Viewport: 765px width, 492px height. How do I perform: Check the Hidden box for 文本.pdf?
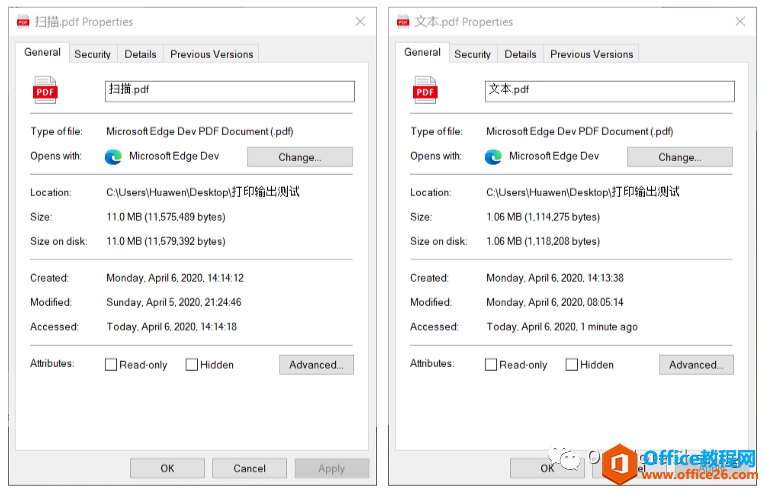pos(572,365)
